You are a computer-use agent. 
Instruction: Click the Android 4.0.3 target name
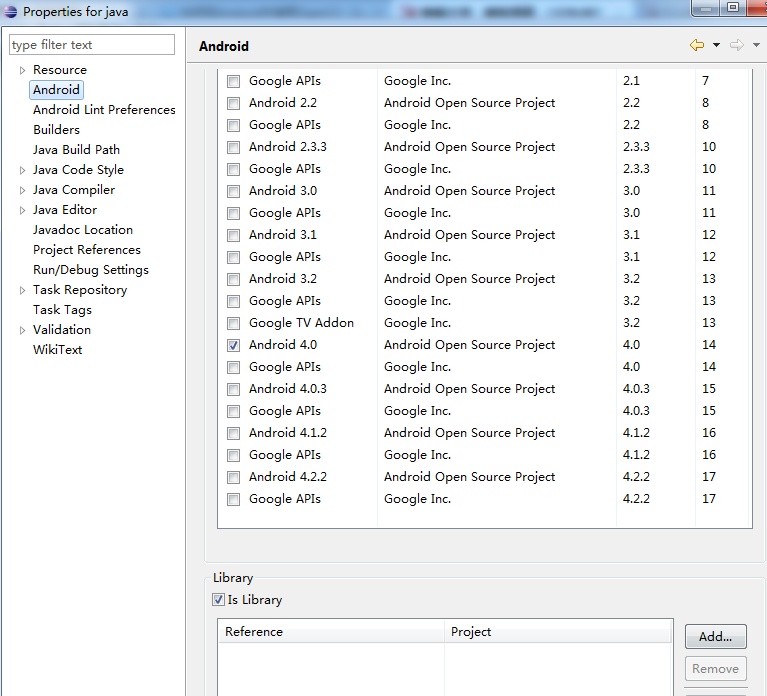pos(288,389)
